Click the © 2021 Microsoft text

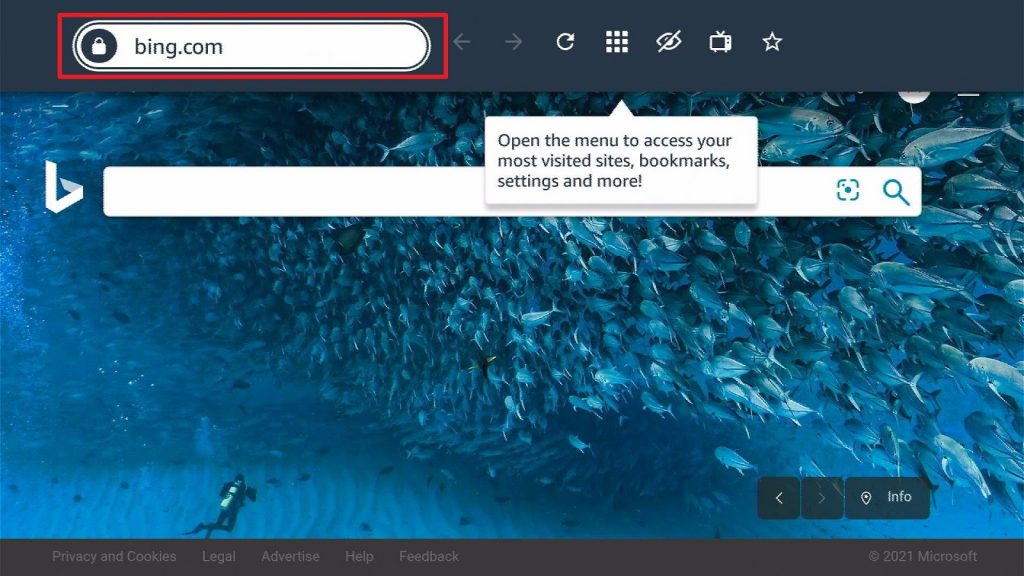point(923,556)
